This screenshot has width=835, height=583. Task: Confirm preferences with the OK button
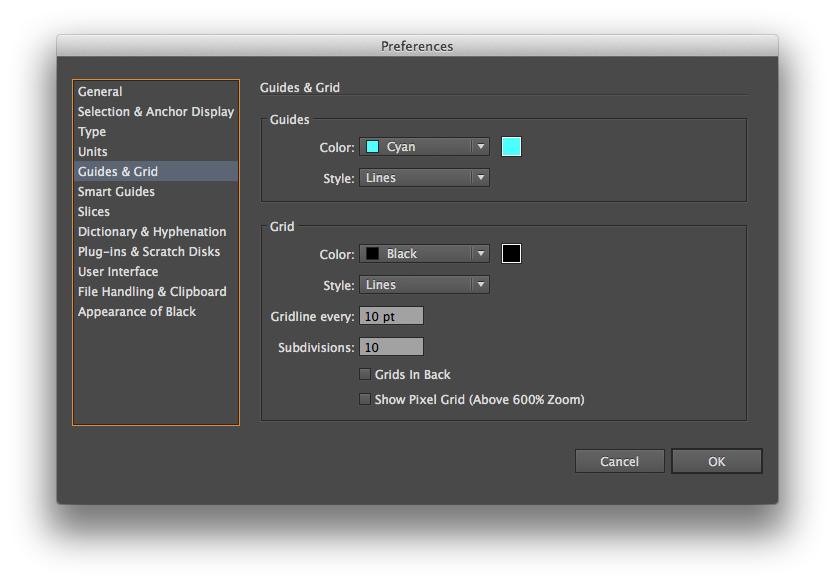(x=717, y=461)
